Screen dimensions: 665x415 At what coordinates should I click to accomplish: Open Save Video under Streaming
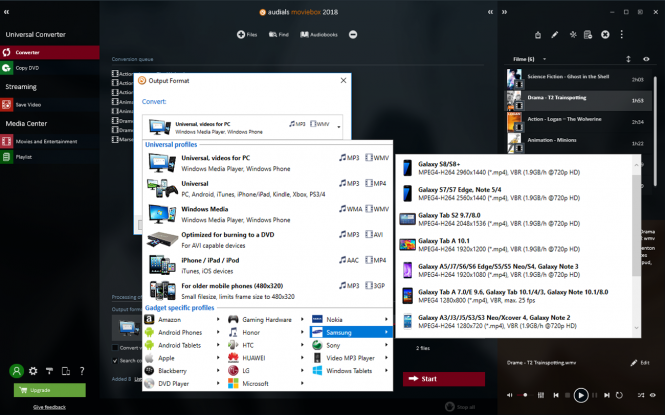[x=50, y=105]
